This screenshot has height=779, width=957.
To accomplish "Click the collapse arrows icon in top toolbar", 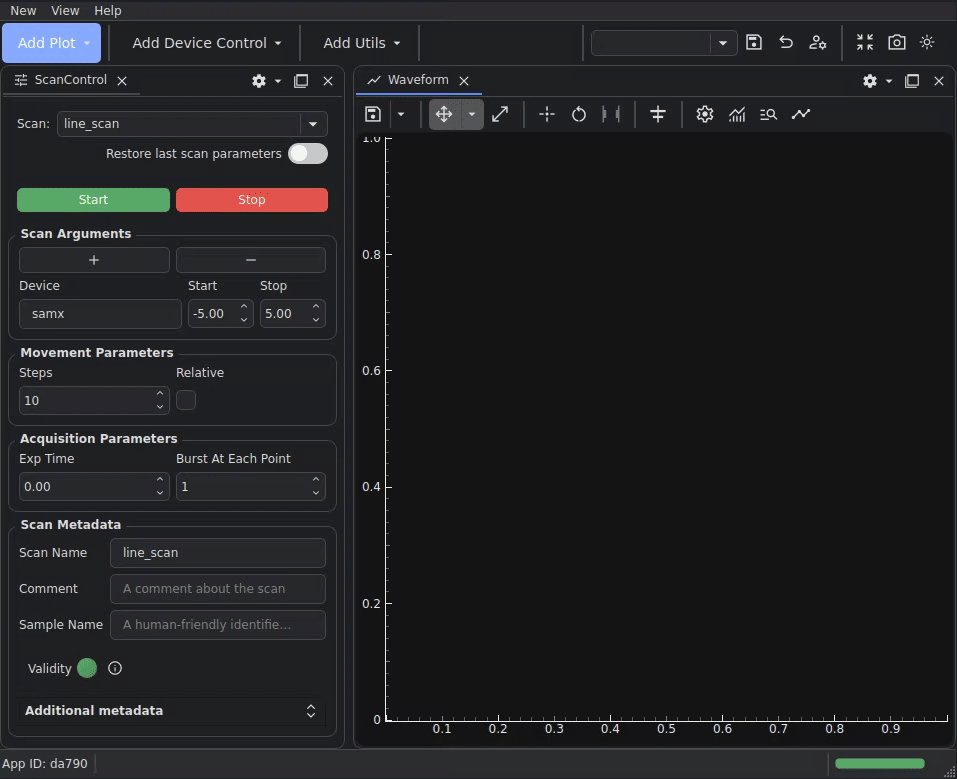I will [x=865, y=42].
